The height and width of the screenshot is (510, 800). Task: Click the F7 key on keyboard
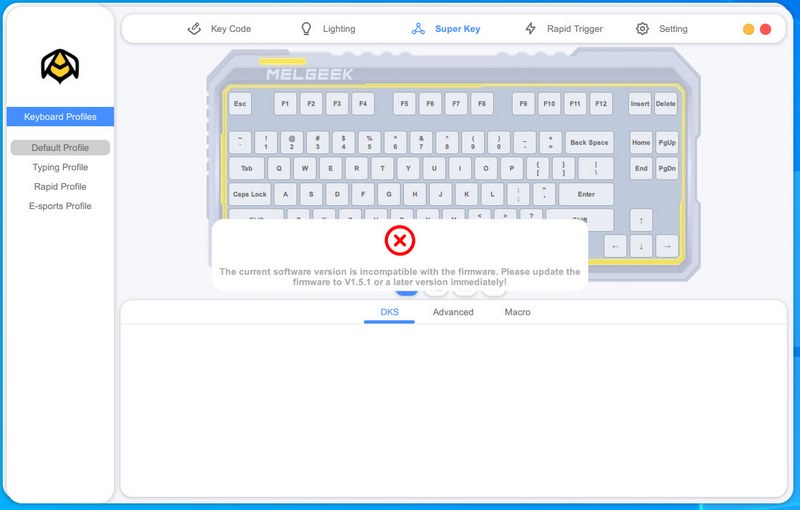[x=456, y=104]
